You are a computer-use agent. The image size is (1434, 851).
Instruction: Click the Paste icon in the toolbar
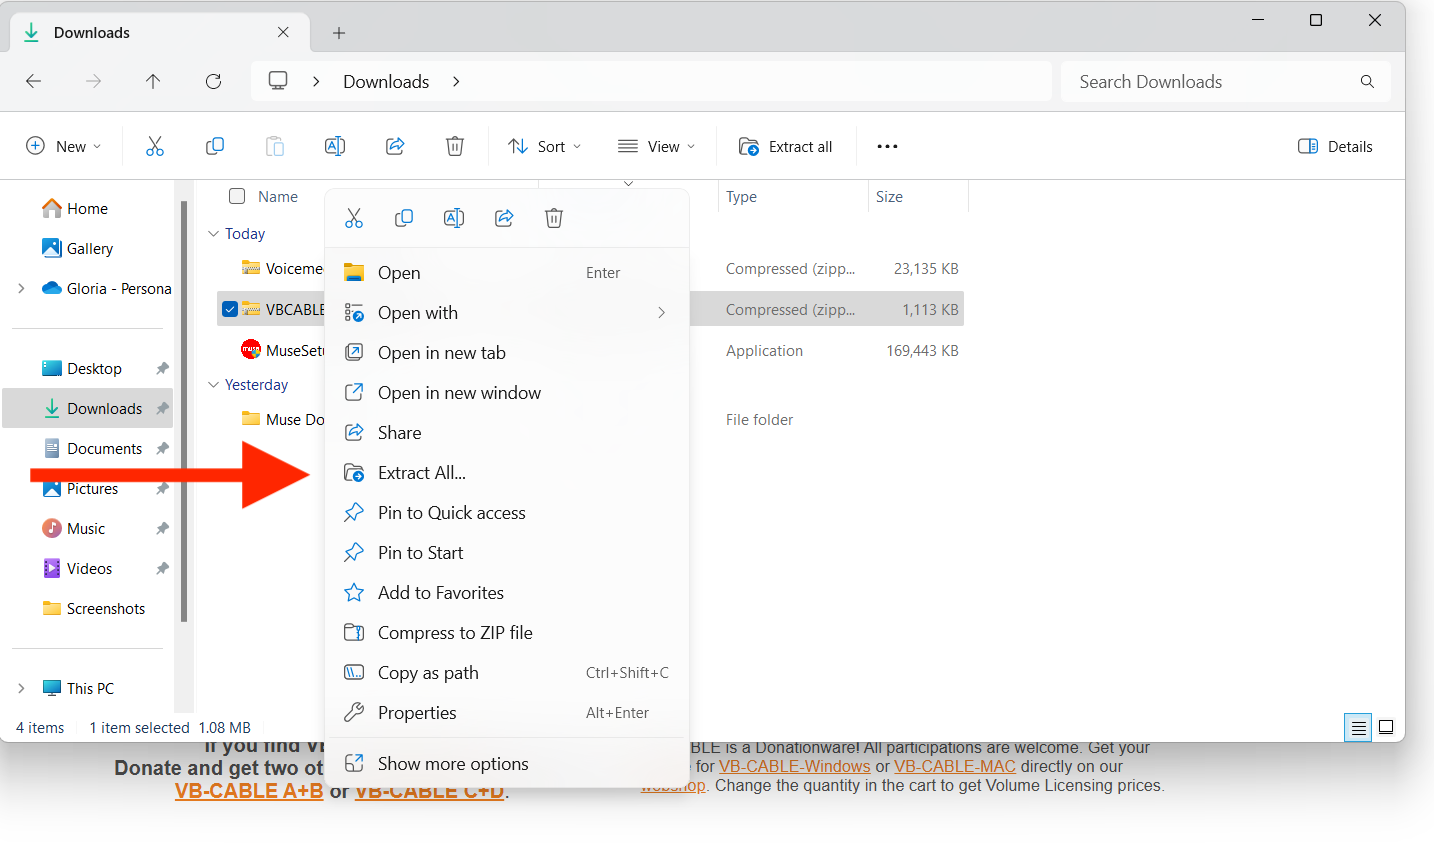tap(275, 146)
